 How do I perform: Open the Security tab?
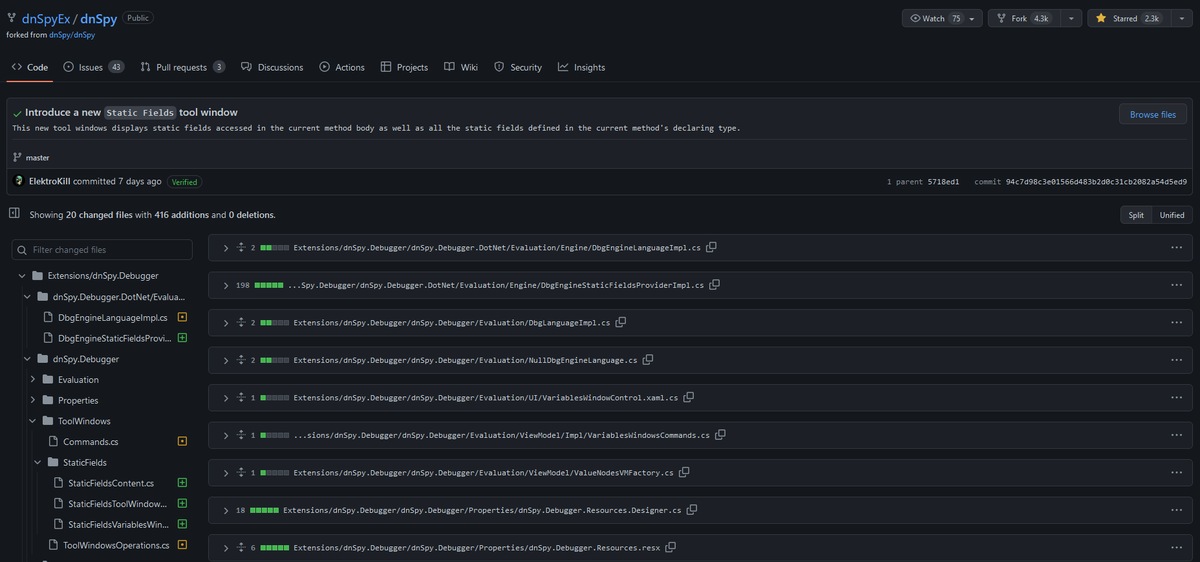pyautogui.click(x=518, y=67)
